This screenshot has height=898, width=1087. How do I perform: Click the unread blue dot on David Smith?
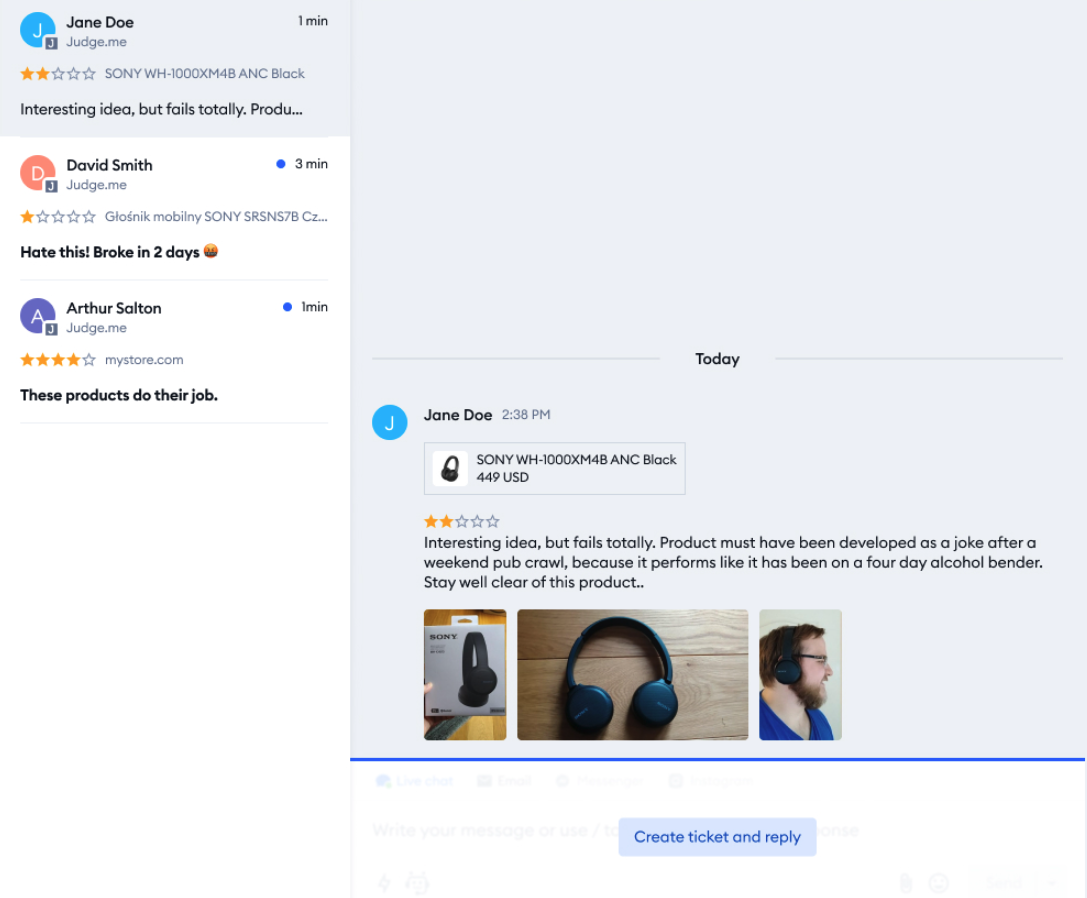point(281,164)
